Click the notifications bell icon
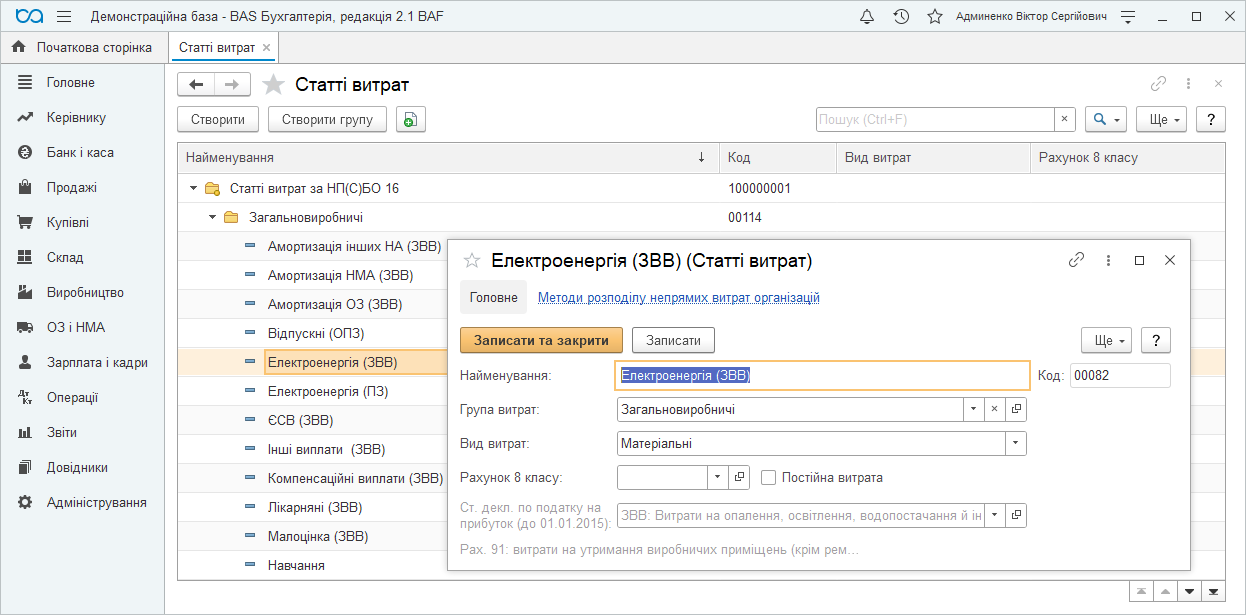 [867, 17]
